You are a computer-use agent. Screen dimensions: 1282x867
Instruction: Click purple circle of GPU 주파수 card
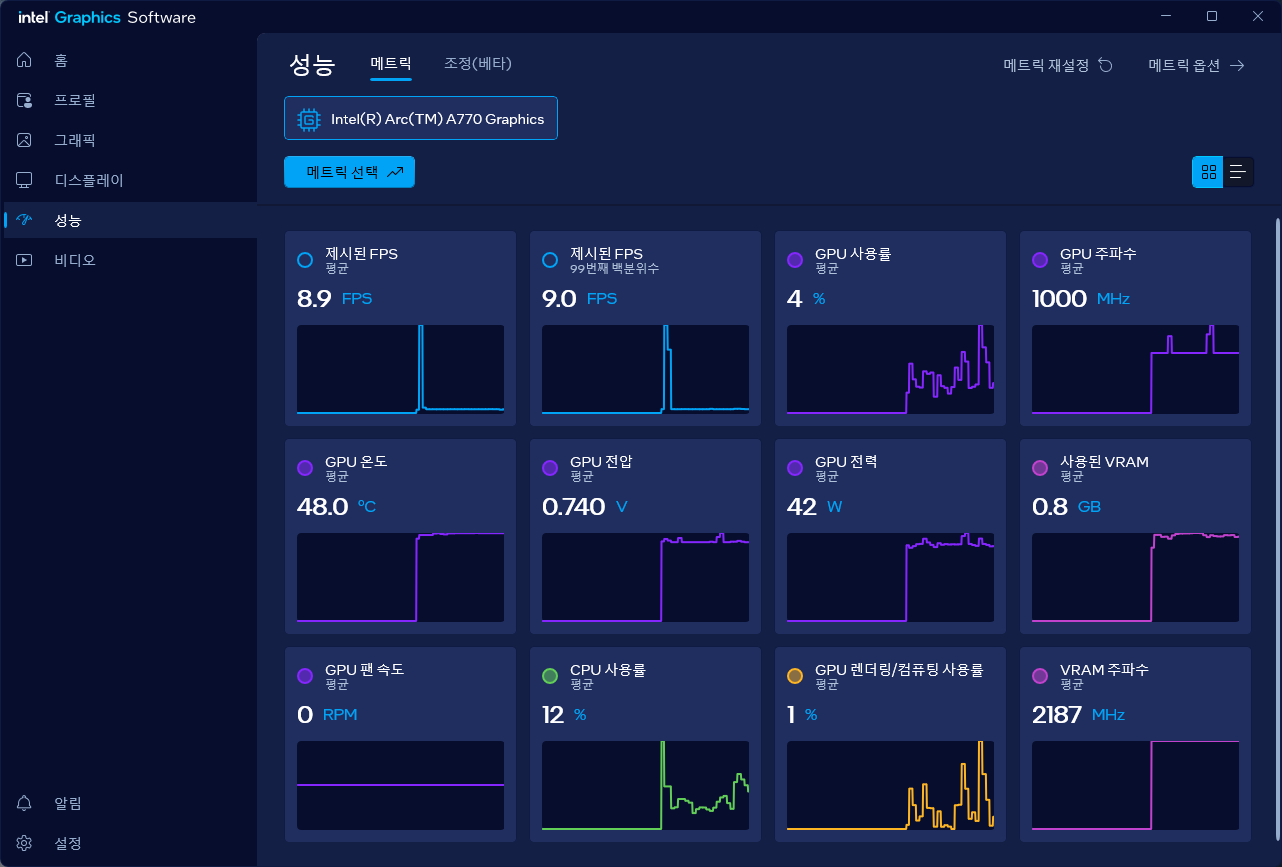point(1040,260)
